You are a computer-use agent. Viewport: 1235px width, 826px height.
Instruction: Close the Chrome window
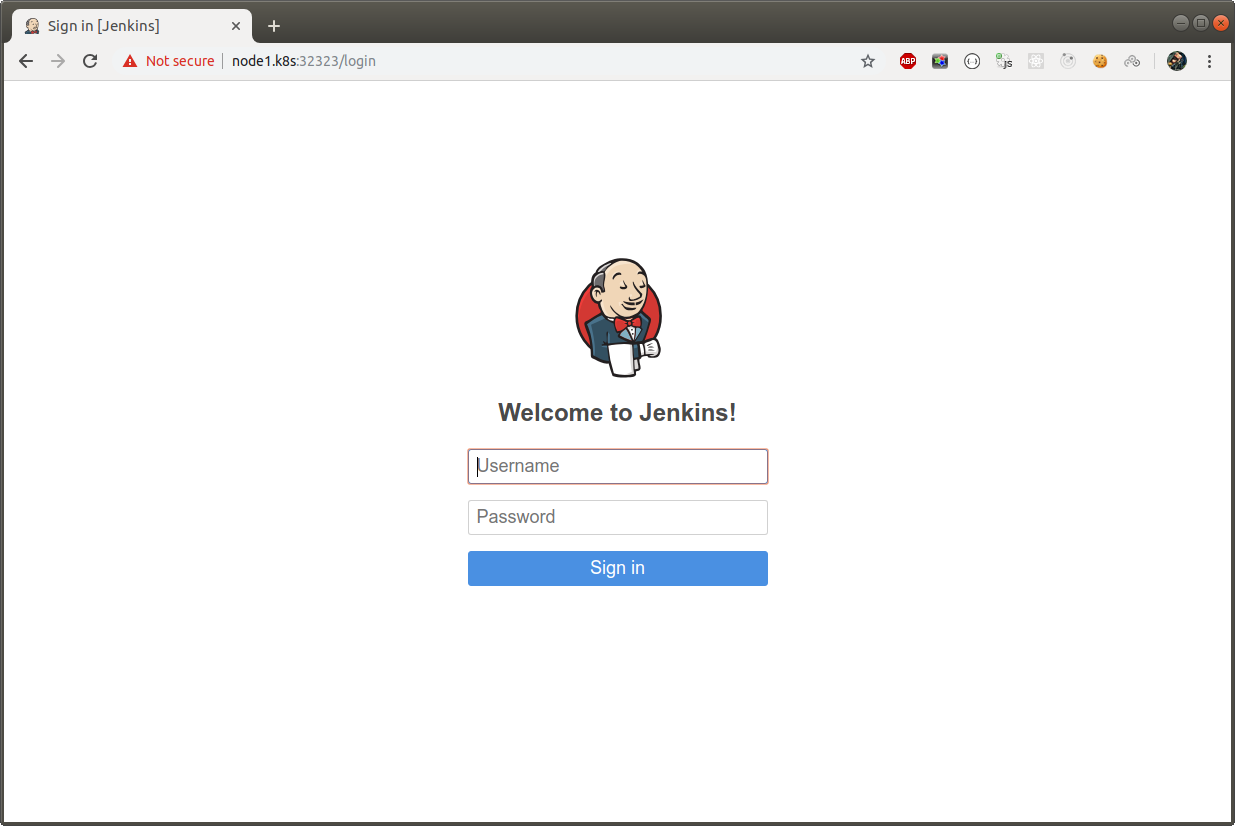point(1220,22)
